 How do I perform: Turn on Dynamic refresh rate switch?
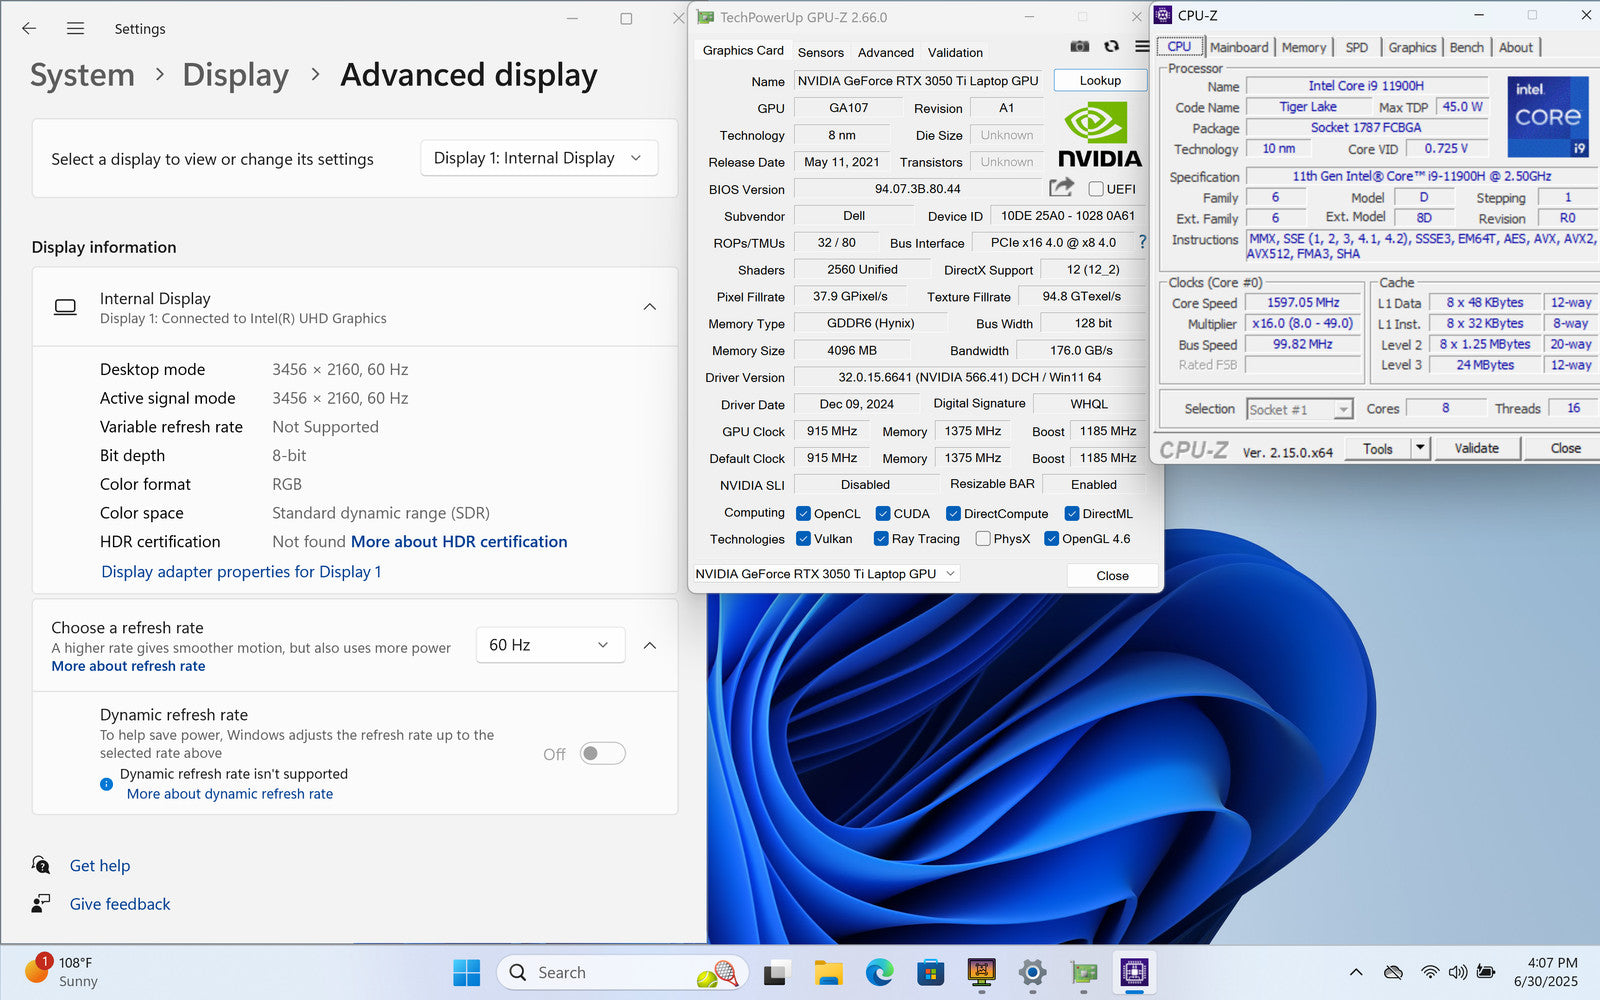(603, 754)
